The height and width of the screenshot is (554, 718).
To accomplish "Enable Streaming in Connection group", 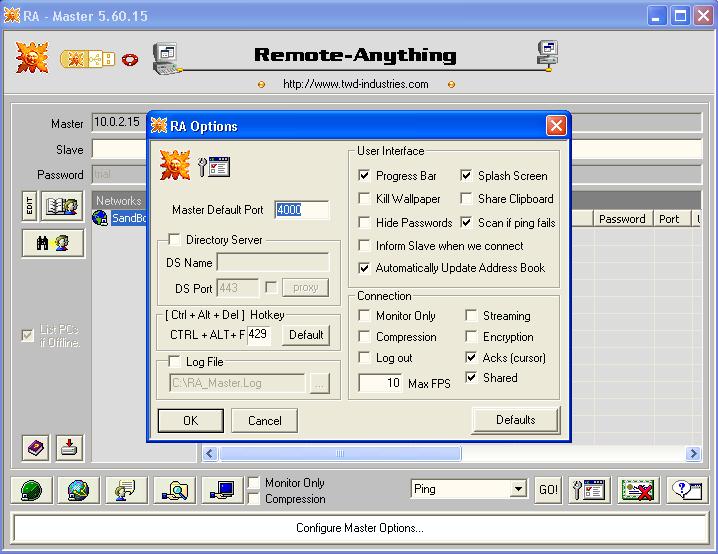I will click(x=471, y=315).
